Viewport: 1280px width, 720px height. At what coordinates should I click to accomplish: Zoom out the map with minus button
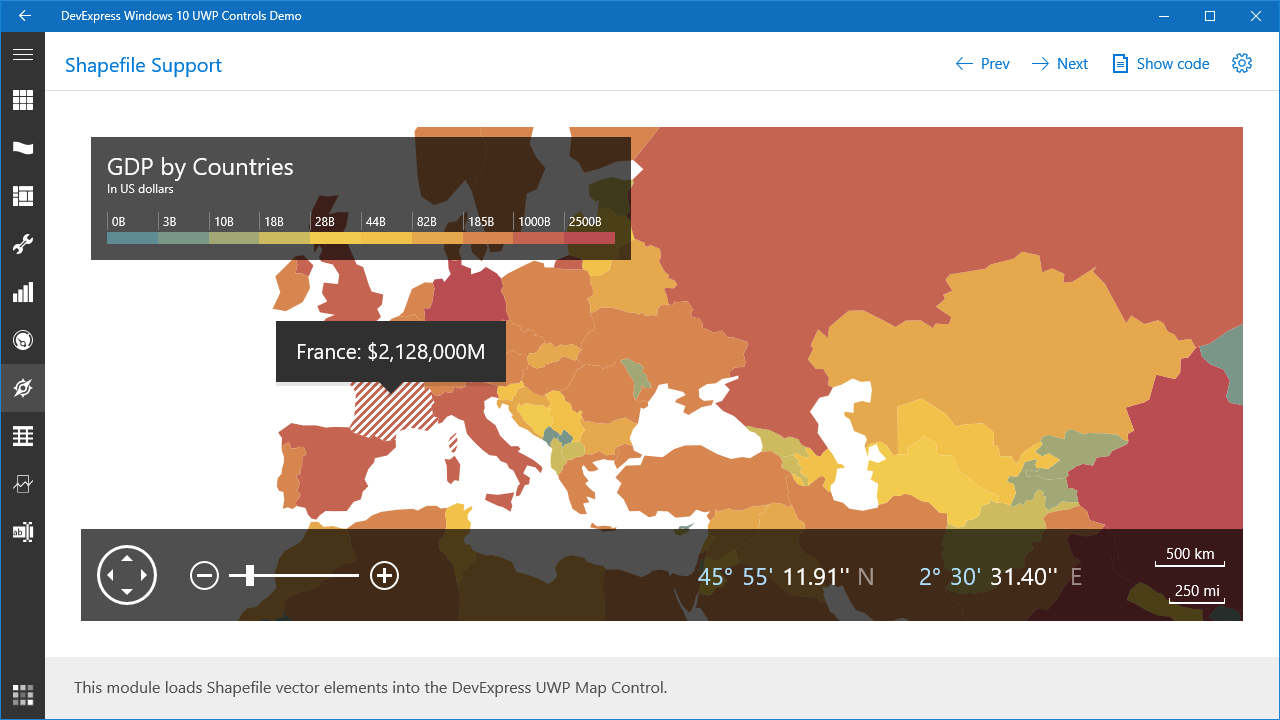[204, 575]
